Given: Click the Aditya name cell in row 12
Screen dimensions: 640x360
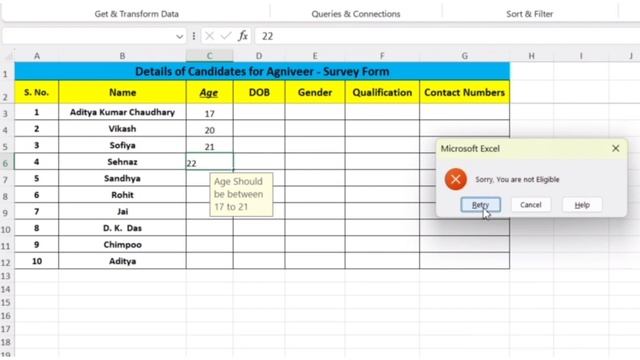Looking at the screenshot, I should pos(122,261).
